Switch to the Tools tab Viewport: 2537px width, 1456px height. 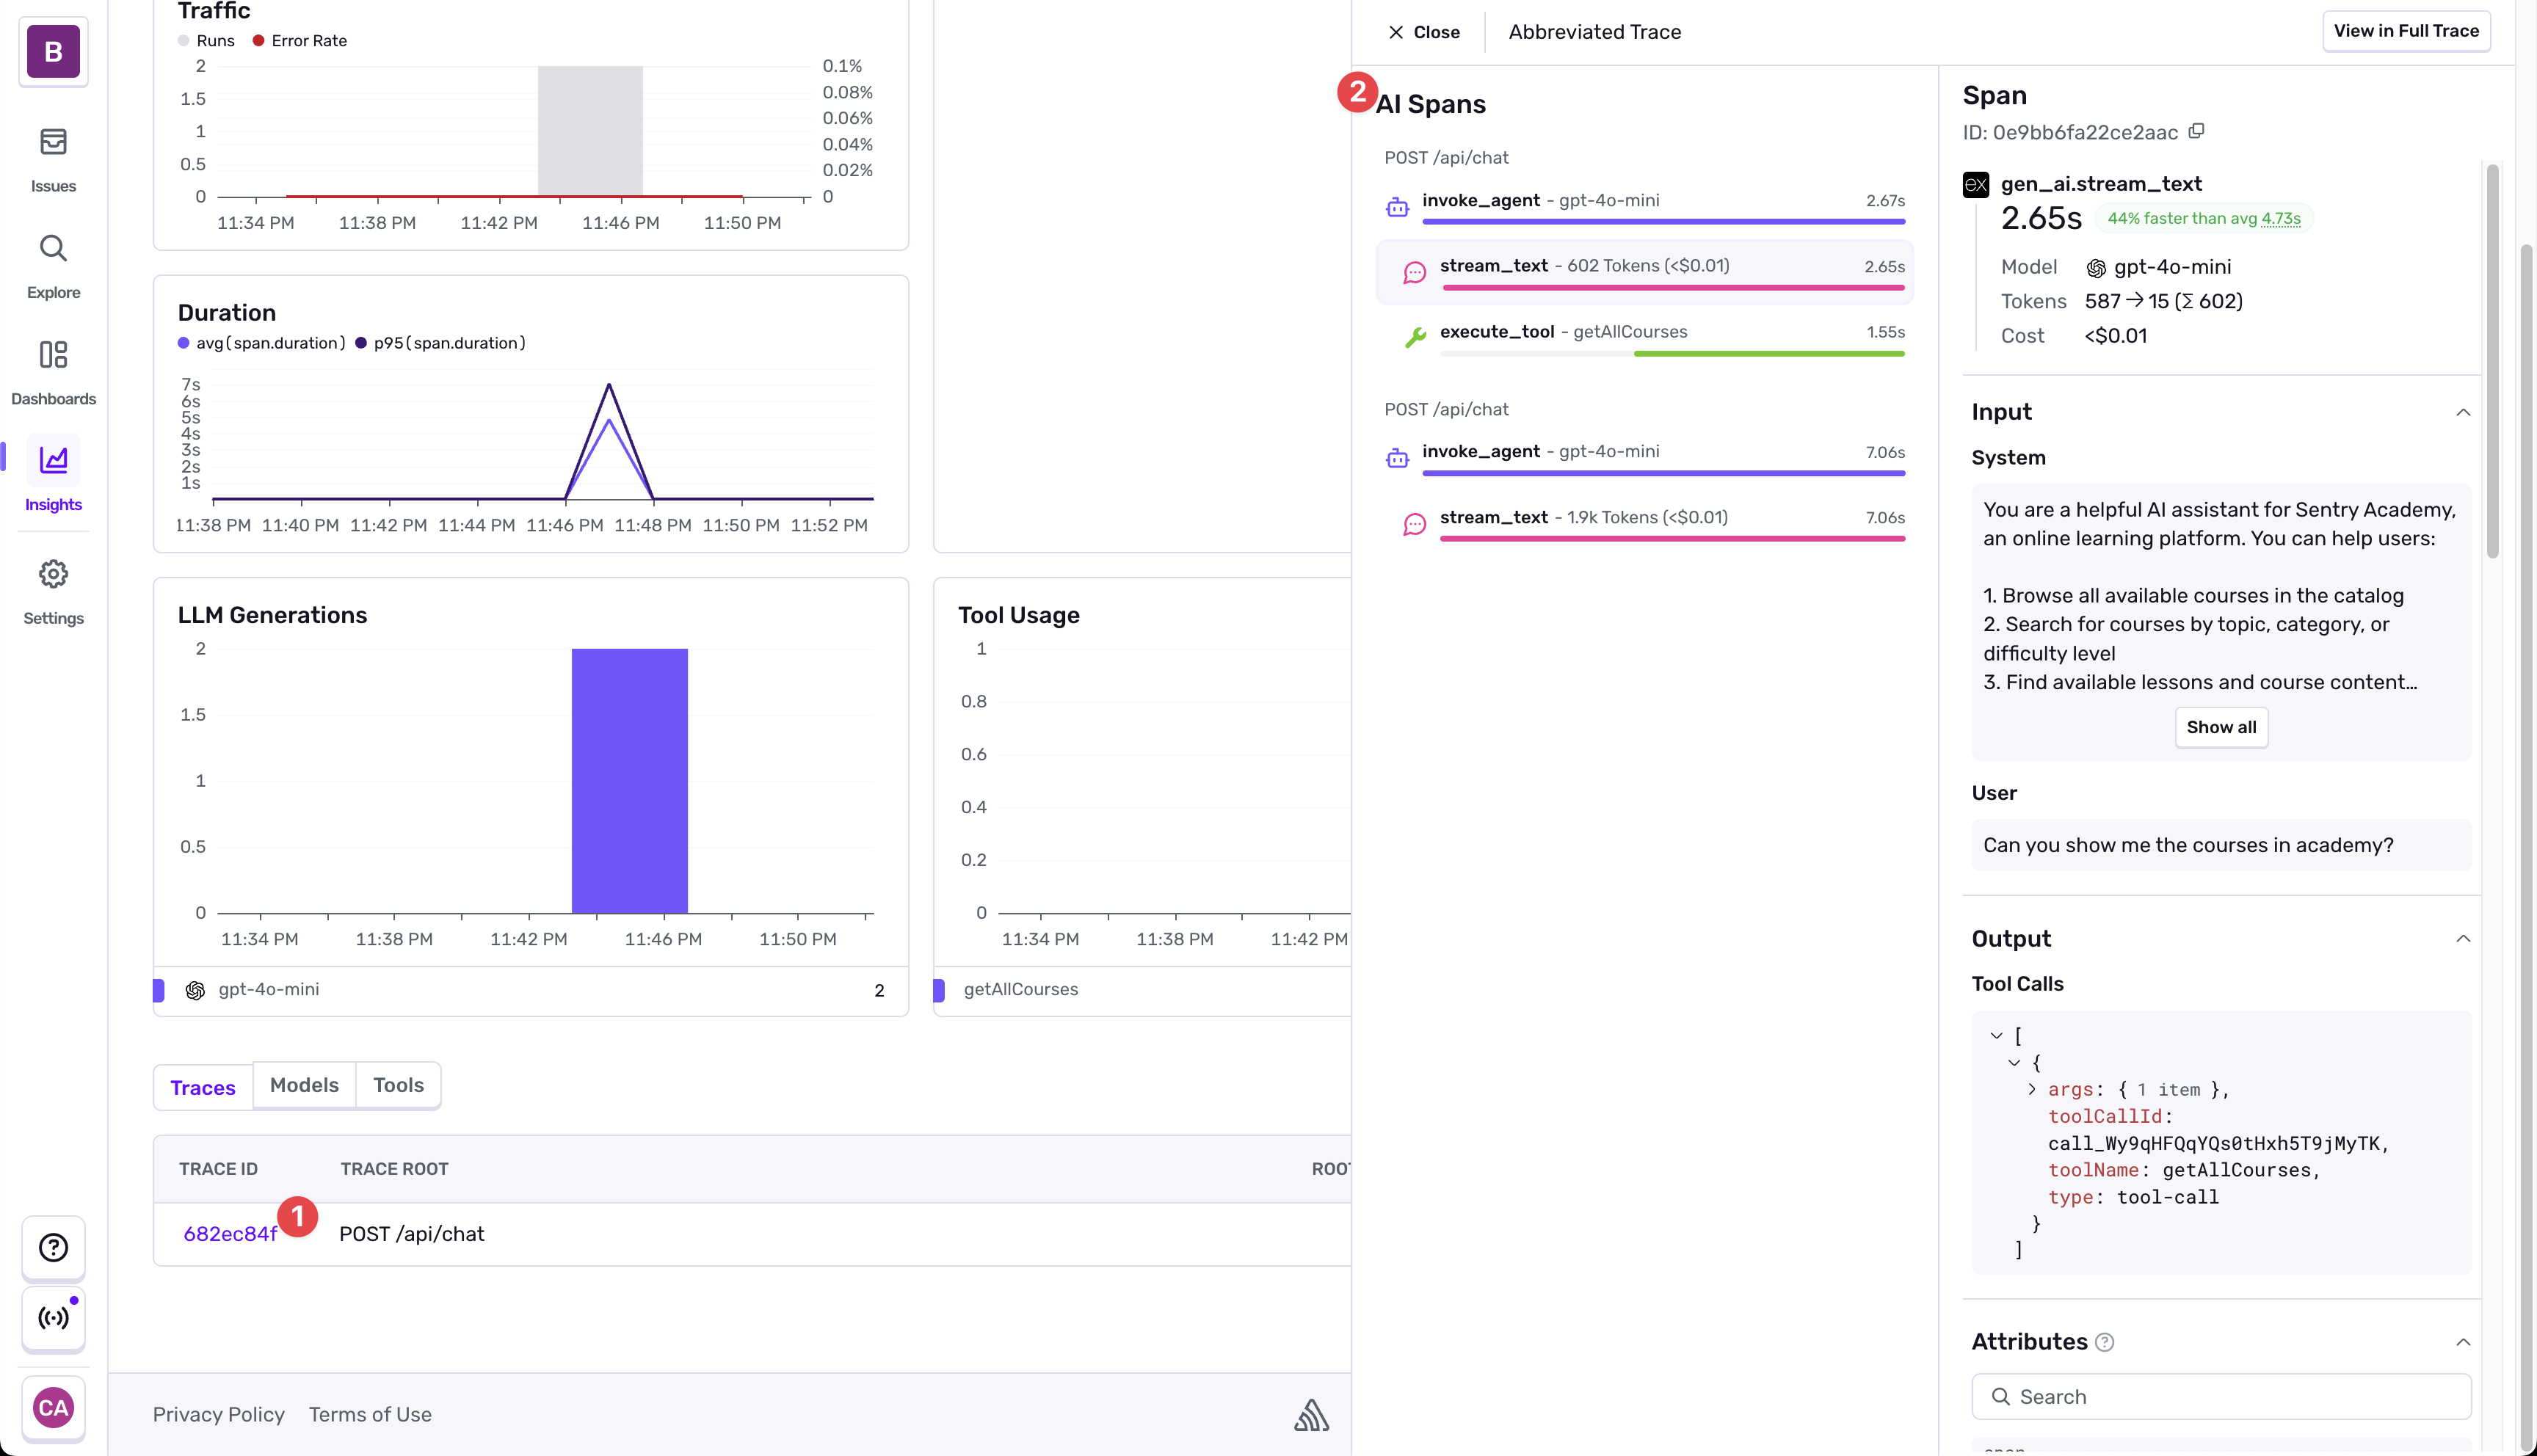(x=398, y=1085)
